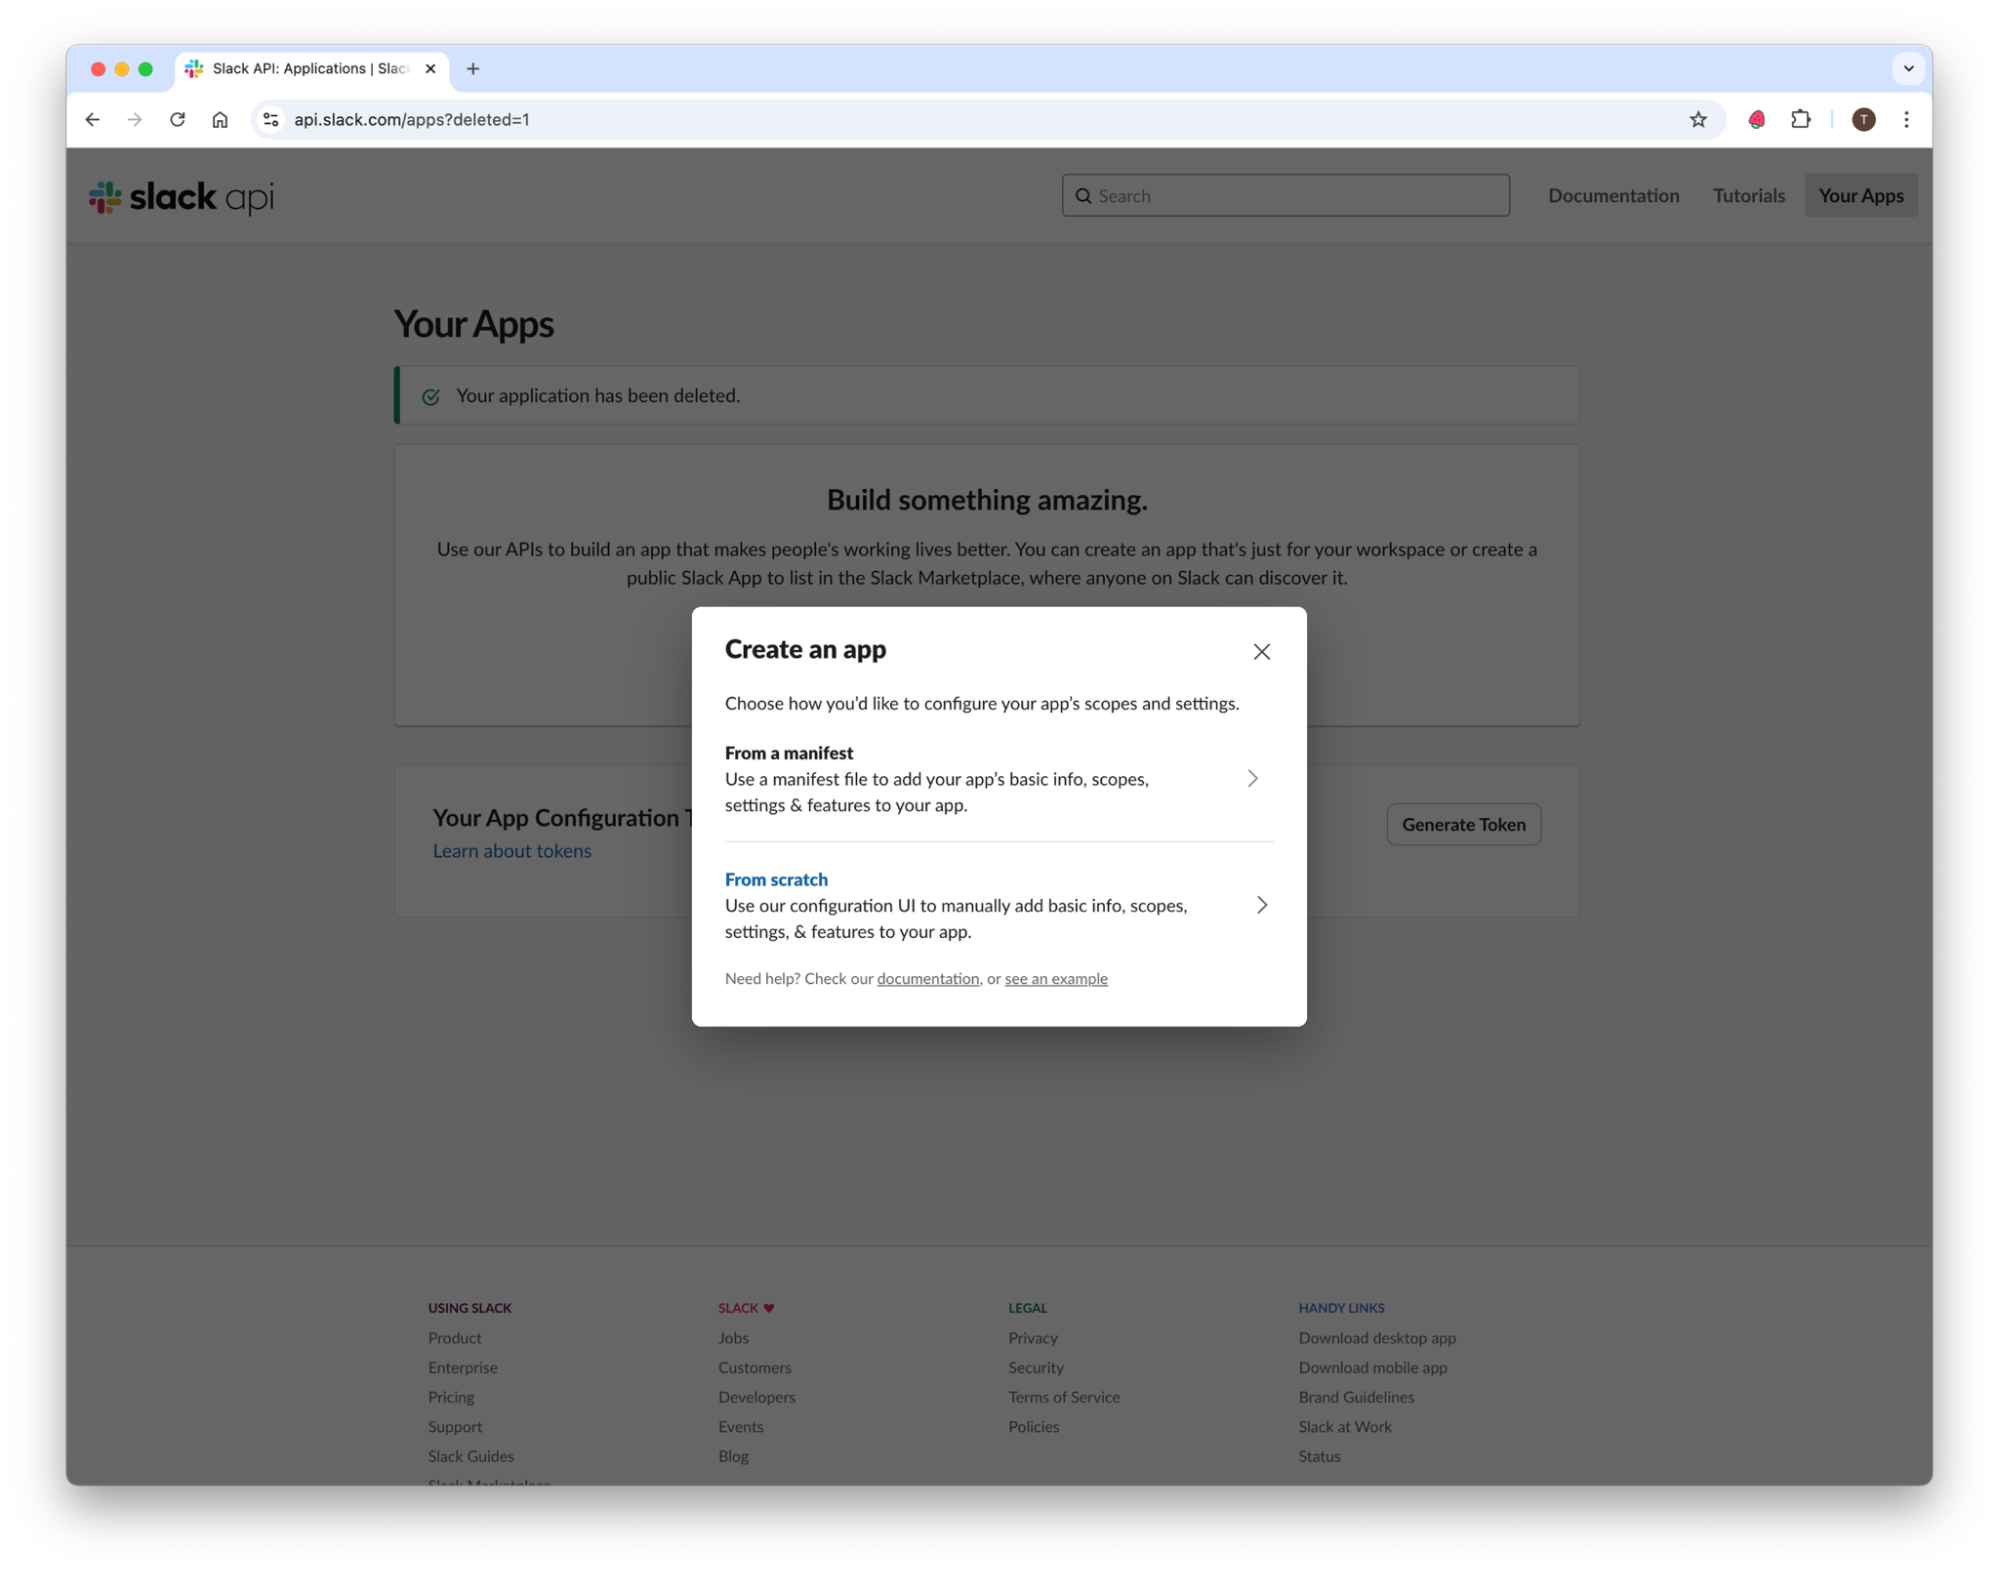Open footer Privacy link
Image resolution: width=1999 pixels, height=1574 pixels.
coord(1032,1337)
